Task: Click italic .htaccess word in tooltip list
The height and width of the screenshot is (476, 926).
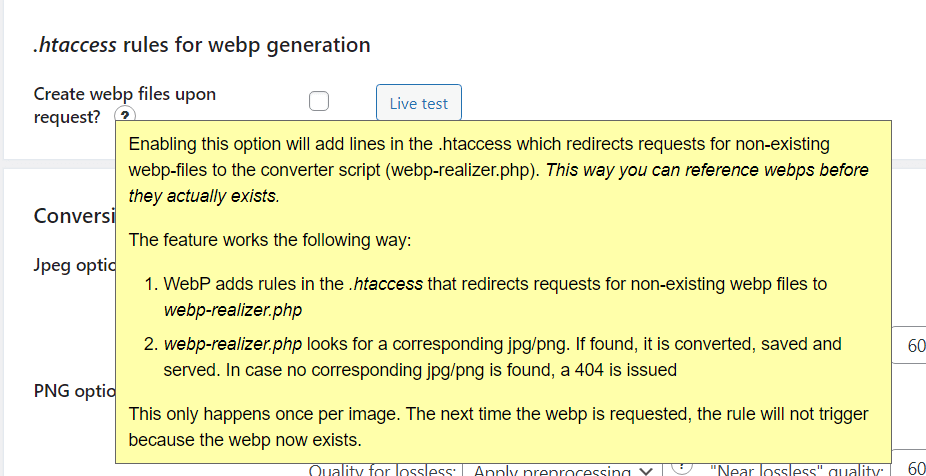Action: point(385,284)
